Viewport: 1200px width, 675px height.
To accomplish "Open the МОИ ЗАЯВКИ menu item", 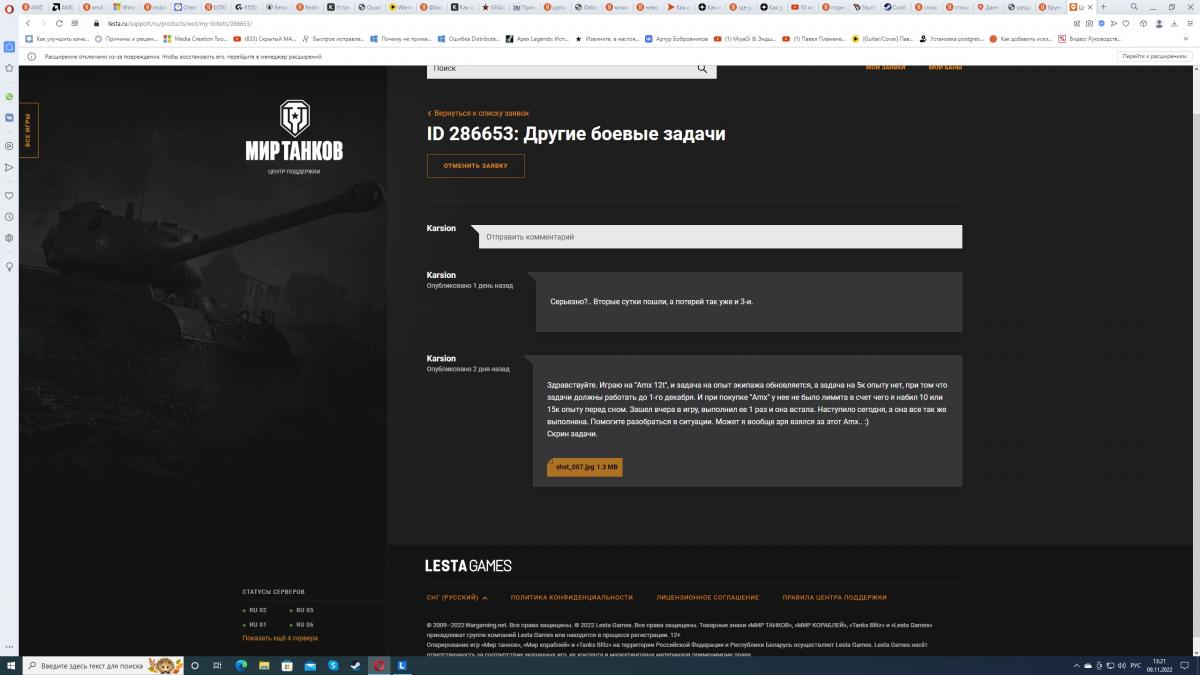I will (885, 67).
